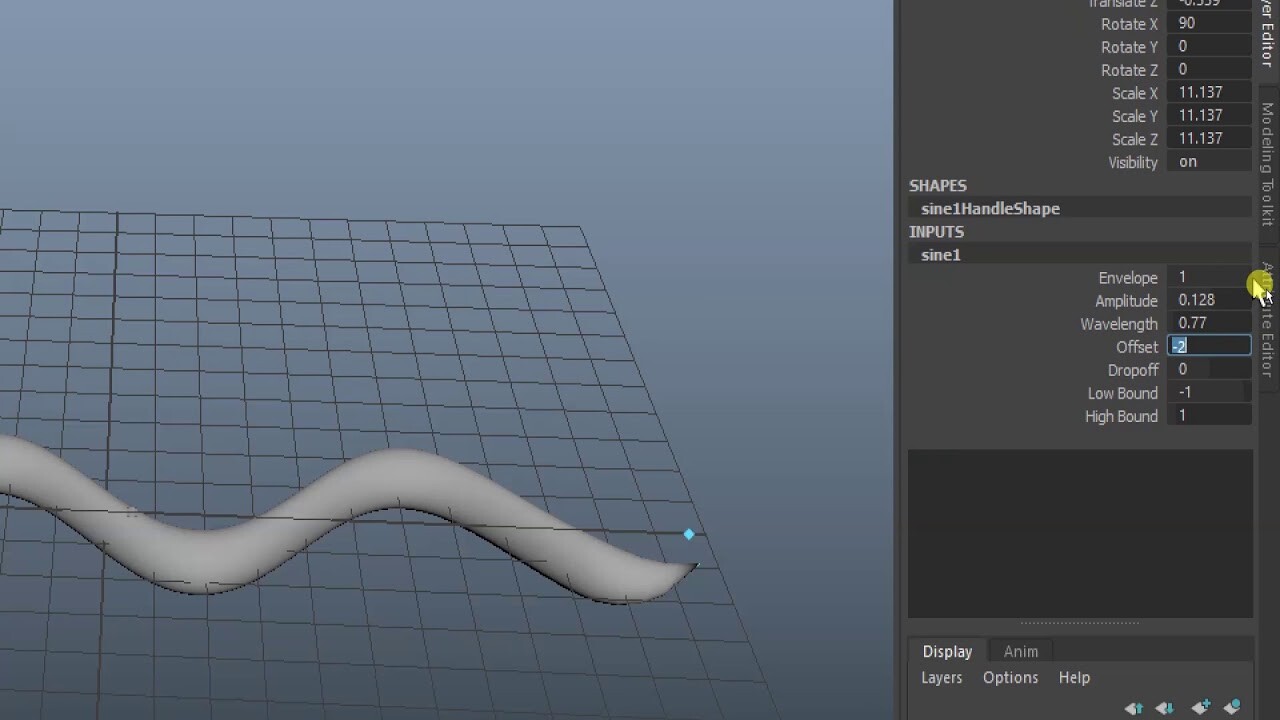
Task: Switch to the Anim tab
Action: 1020,651
